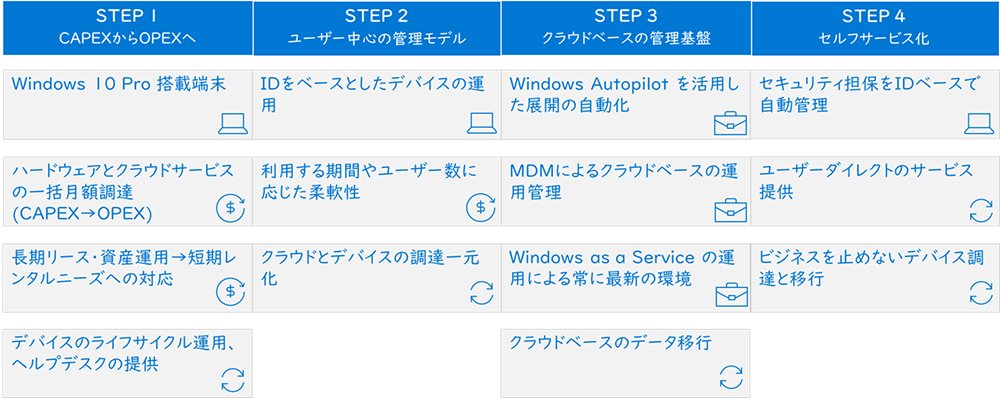Viewport: 1000px width, 398px height.
Task: Select the STEP 1 CAPEXからOPEXへ header
Action: 128,28
